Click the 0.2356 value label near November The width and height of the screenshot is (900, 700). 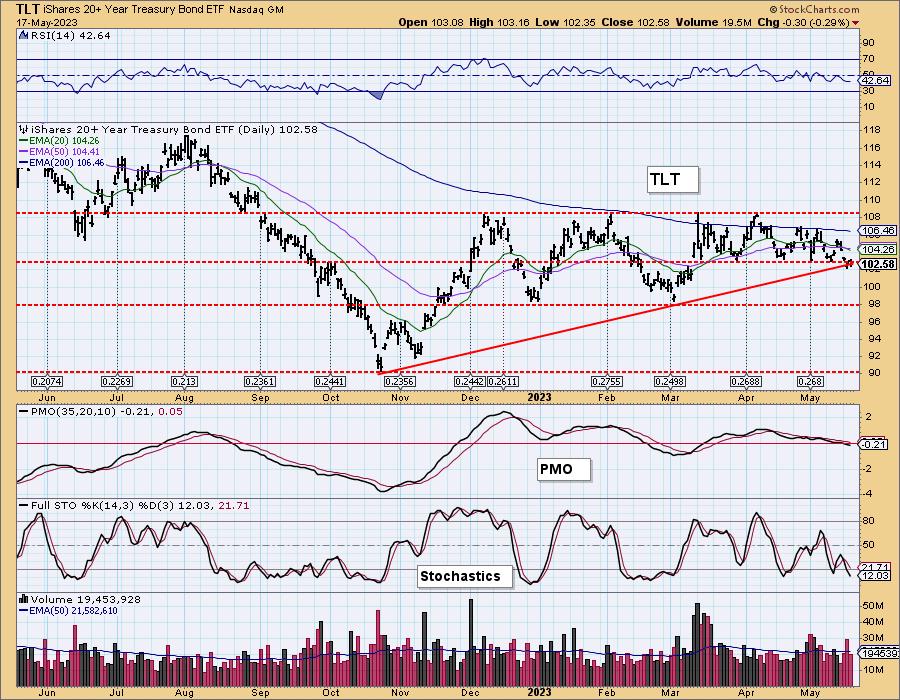coord(399,382)
